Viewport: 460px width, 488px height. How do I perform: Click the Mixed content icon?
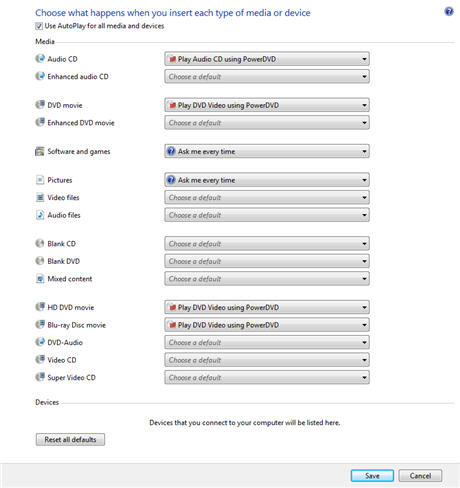click(x=40, y=279)
